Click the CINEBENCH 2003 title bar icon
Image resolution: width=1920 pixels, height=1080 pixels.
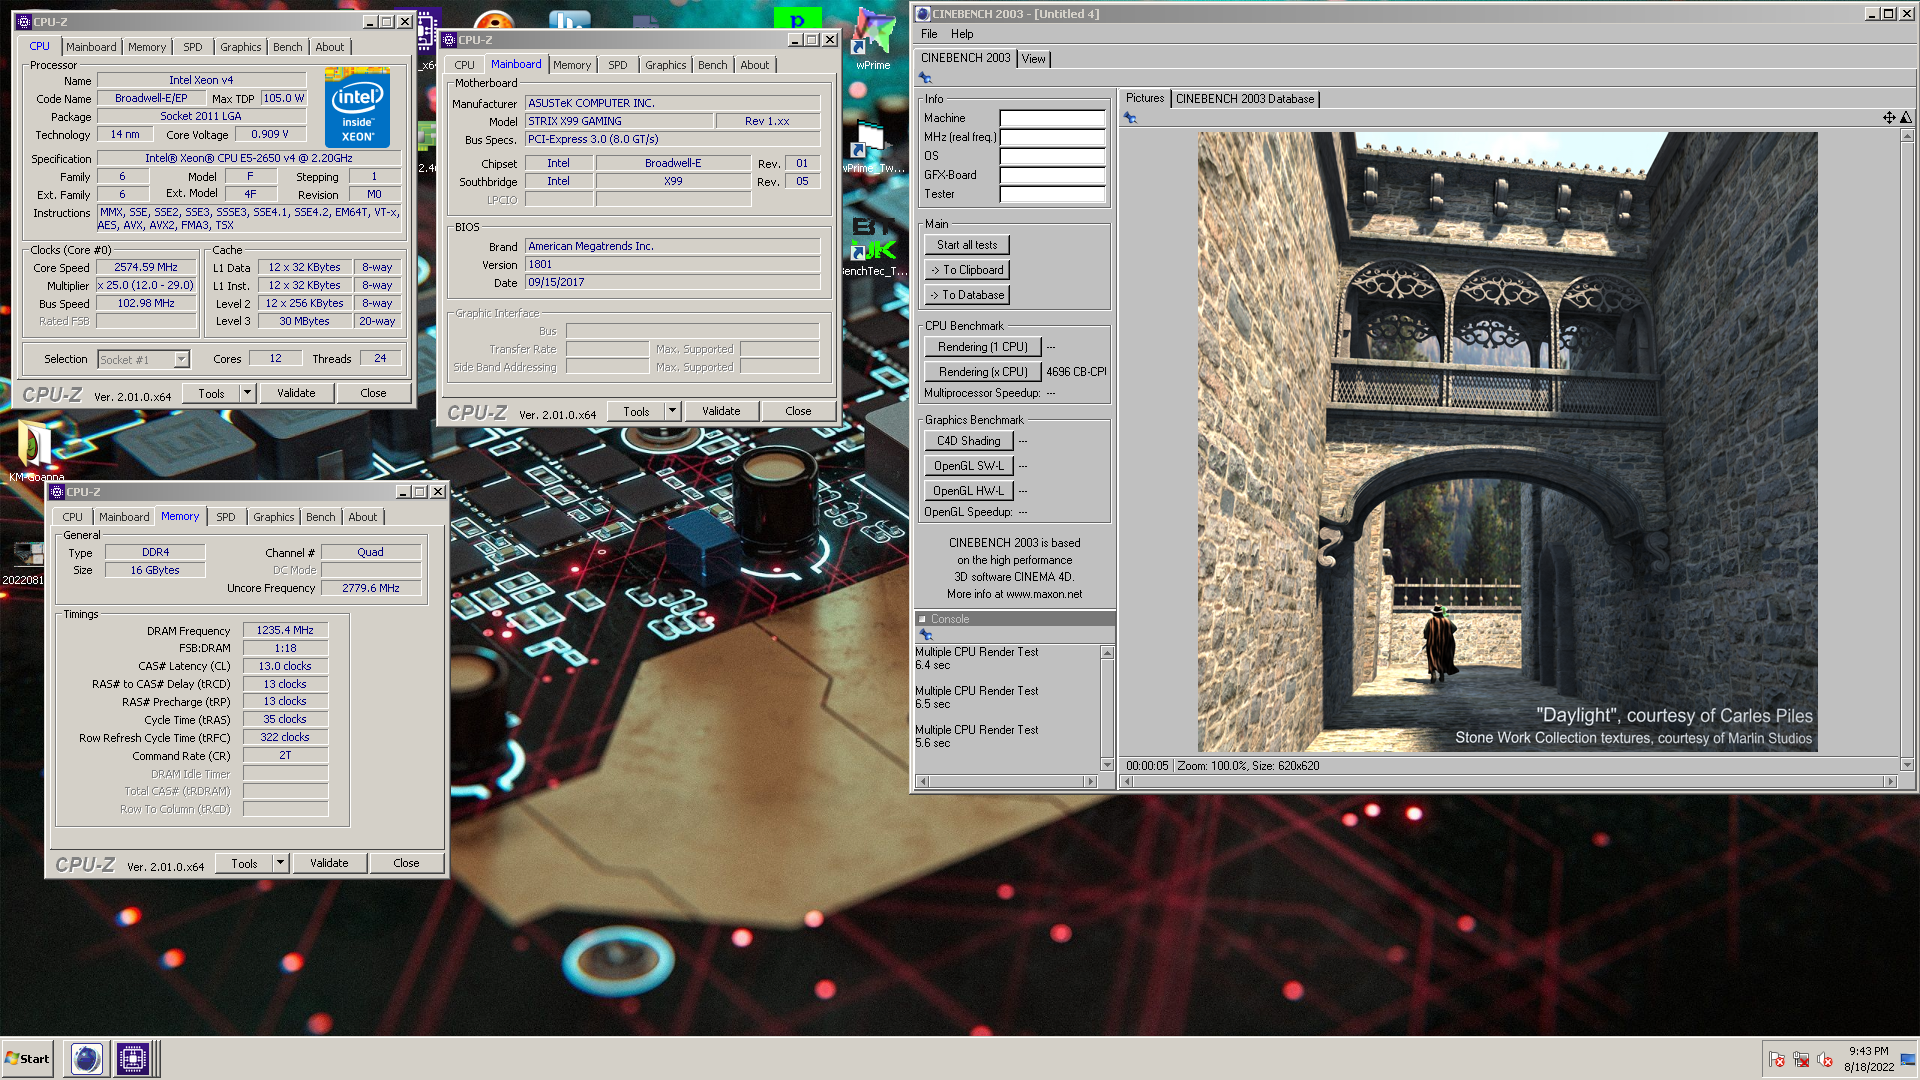click(x=923, y=14)
